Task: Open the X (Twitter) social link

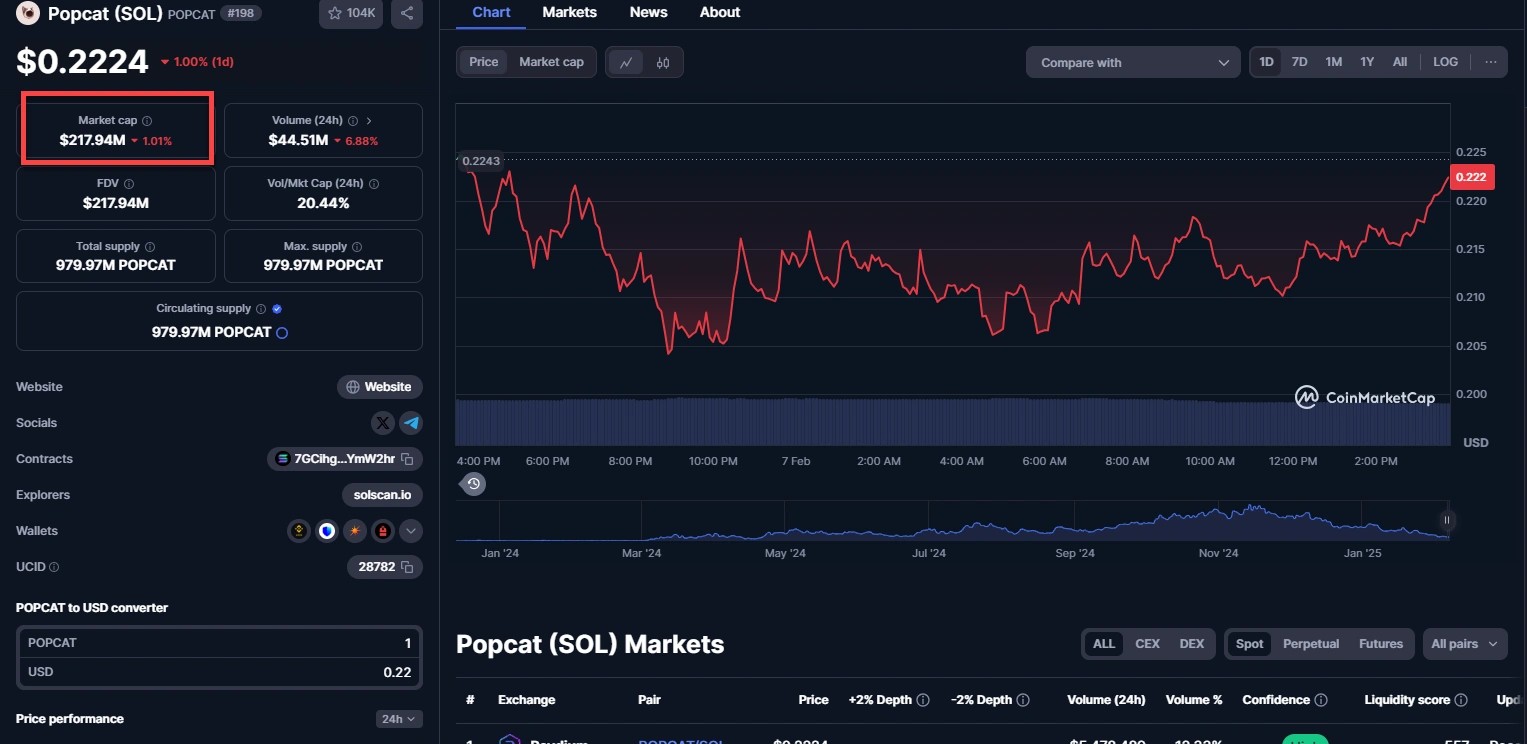Action: tap(383, 423)
